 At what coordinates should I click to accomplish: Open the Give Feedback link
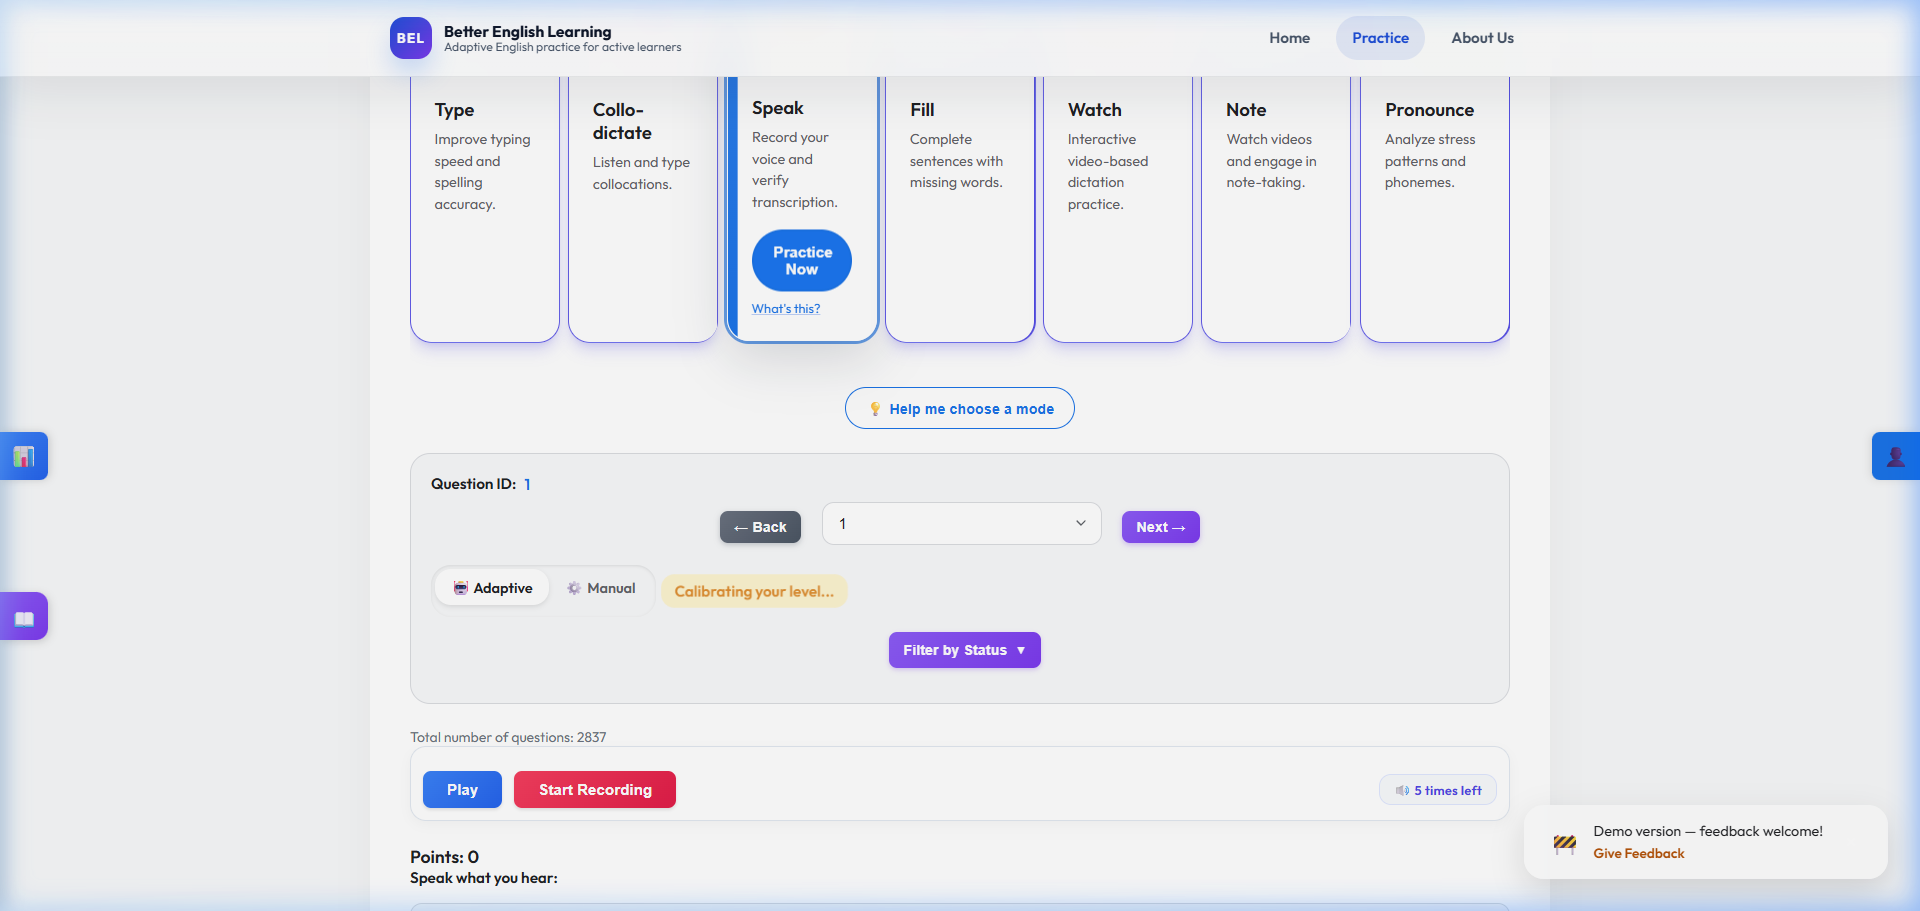pos(1639,854)
